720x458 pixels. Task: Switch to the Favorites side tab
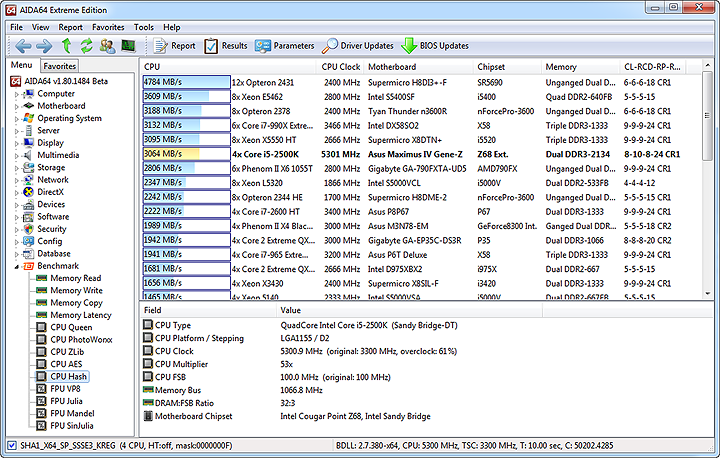[60, 66]
